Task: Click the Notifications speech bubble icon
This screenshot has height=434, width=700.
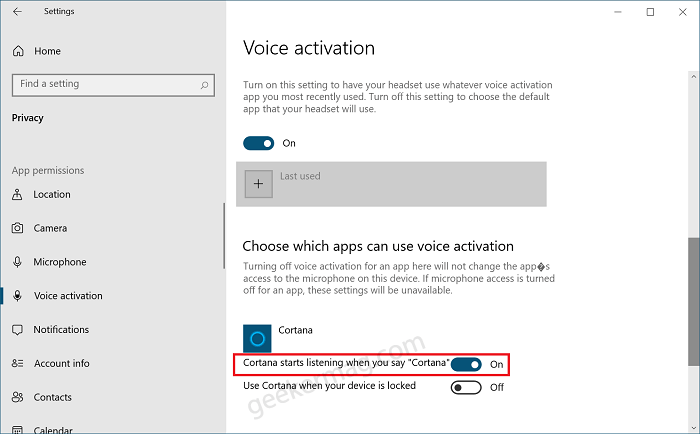Action: [17, 330]
